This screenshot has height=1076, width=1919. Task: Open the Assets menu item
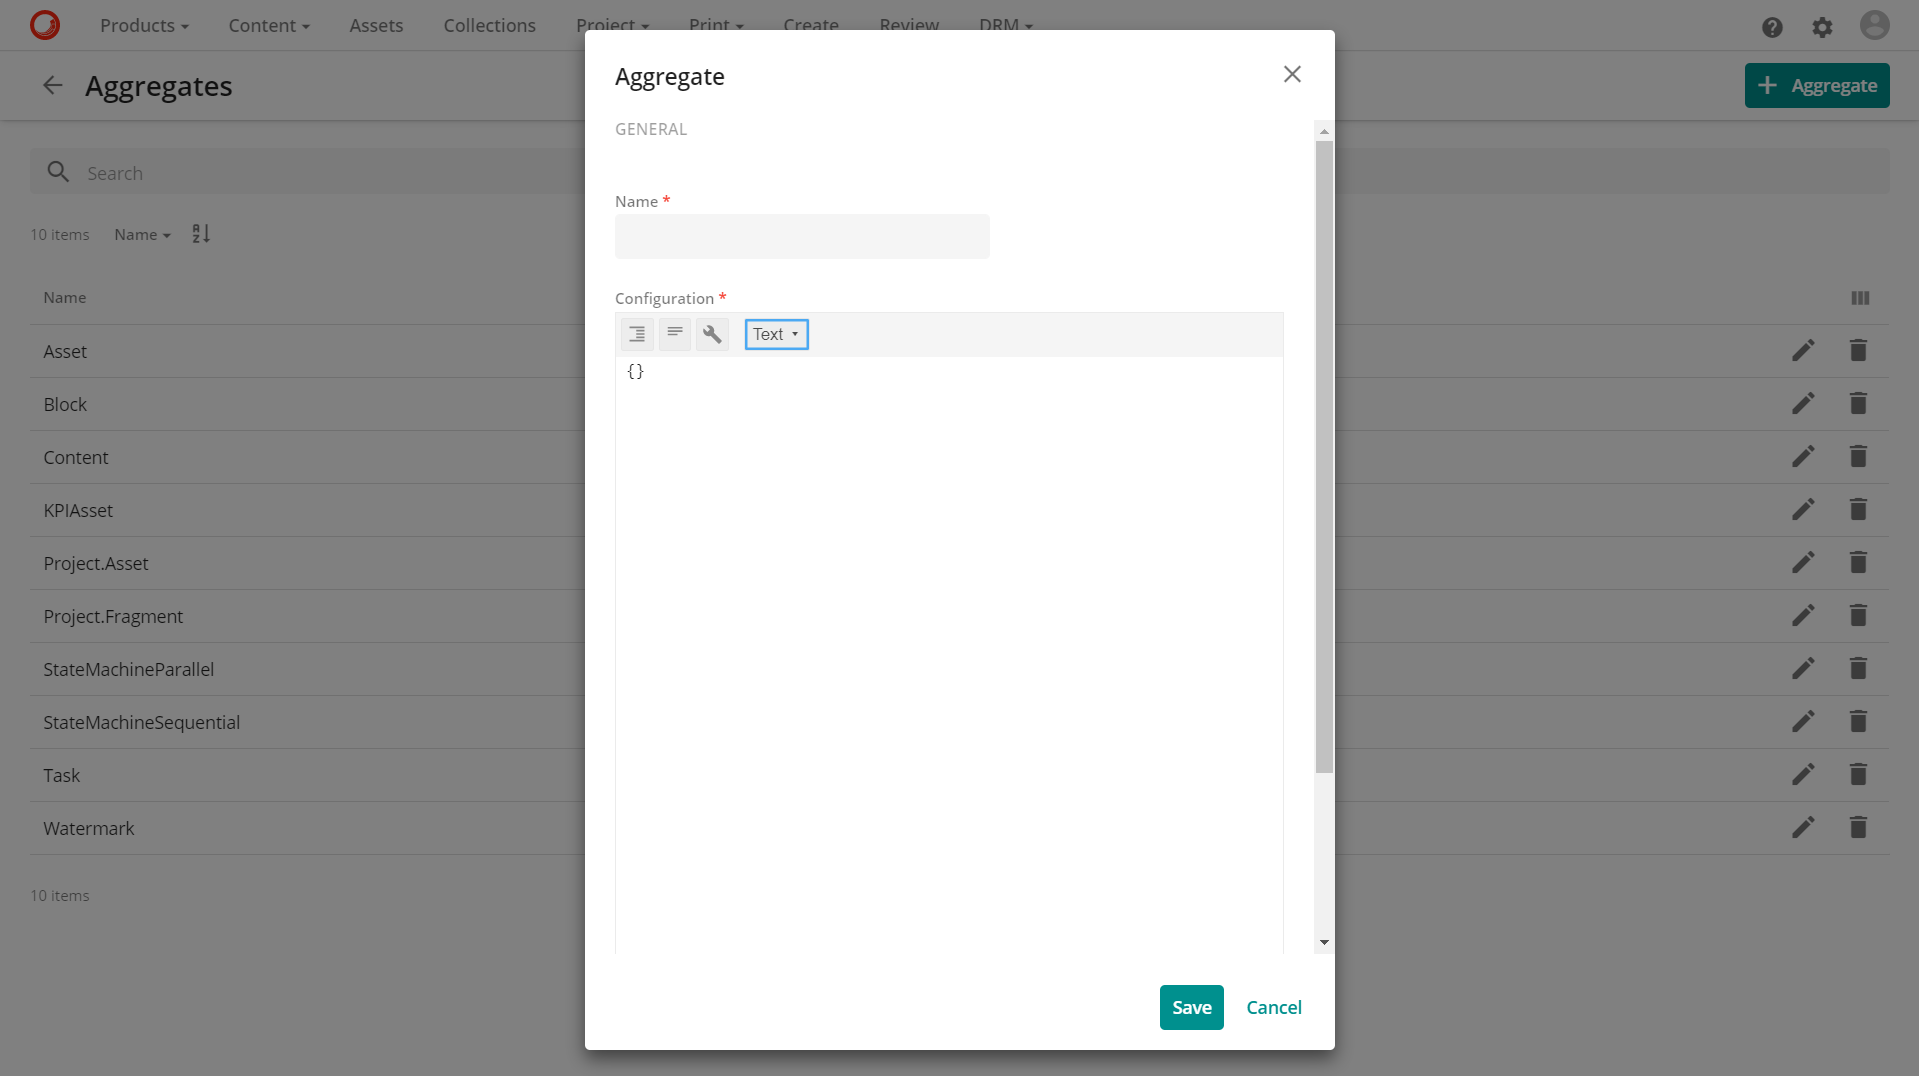pyautogui.click(x=376, y=25)
